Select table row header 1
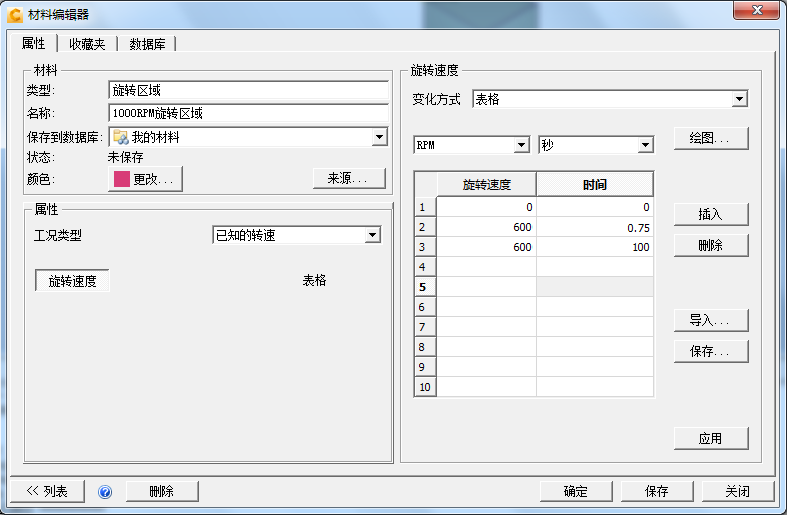 425,207
